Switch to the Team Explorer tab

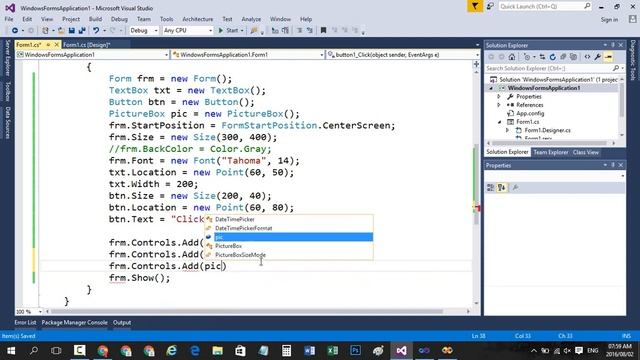click(x=551, y=152)
